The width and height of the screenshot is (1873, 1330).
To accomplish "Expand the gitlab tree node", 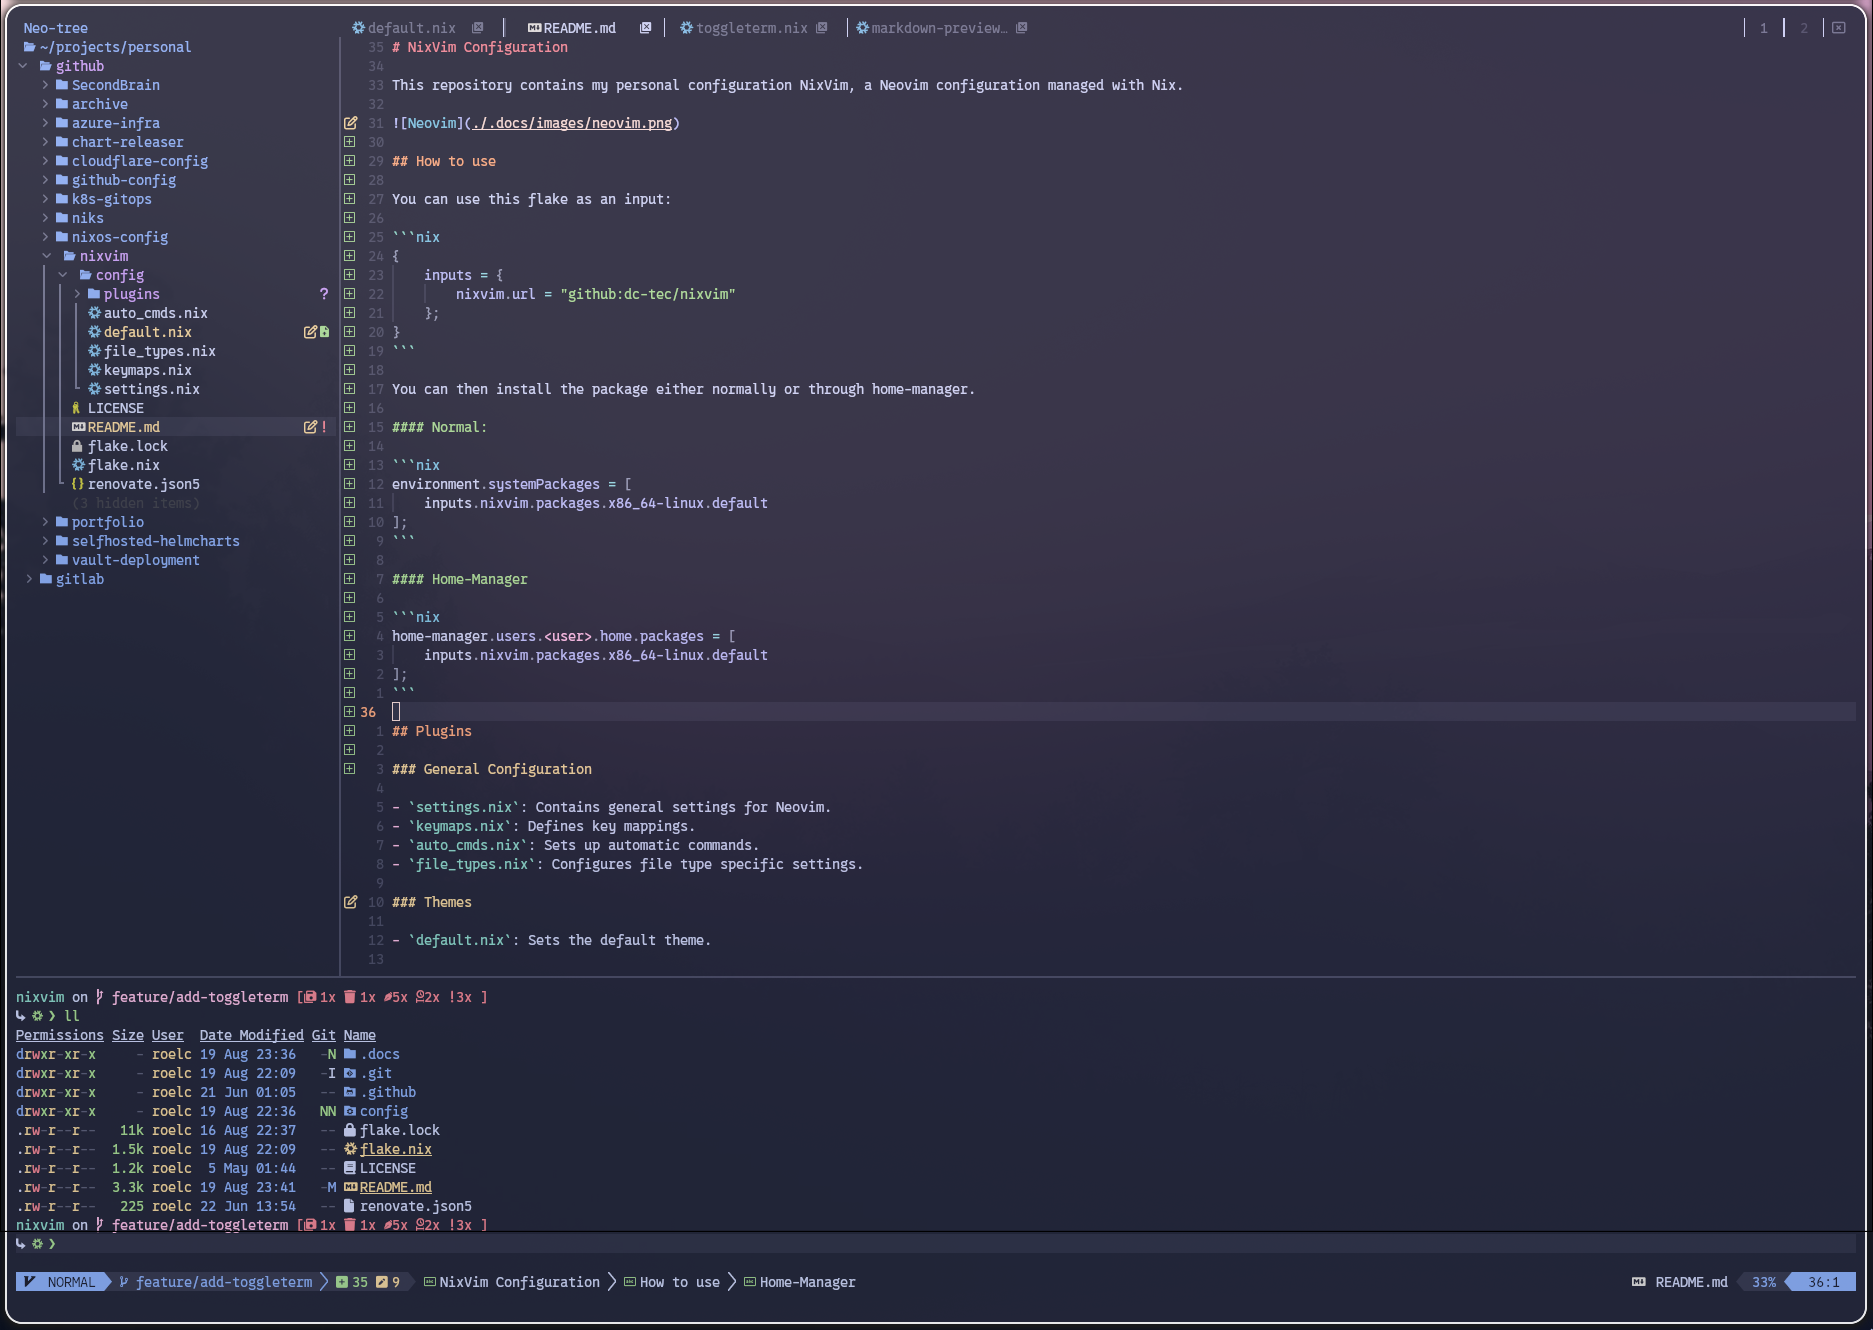I will (x=28, y=579).
